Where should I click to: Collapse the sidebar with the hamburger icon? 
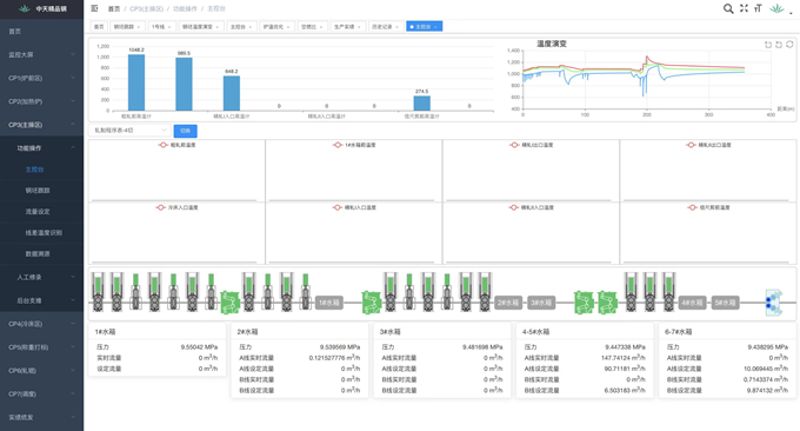pyautogui.click(x=94, y=8)
